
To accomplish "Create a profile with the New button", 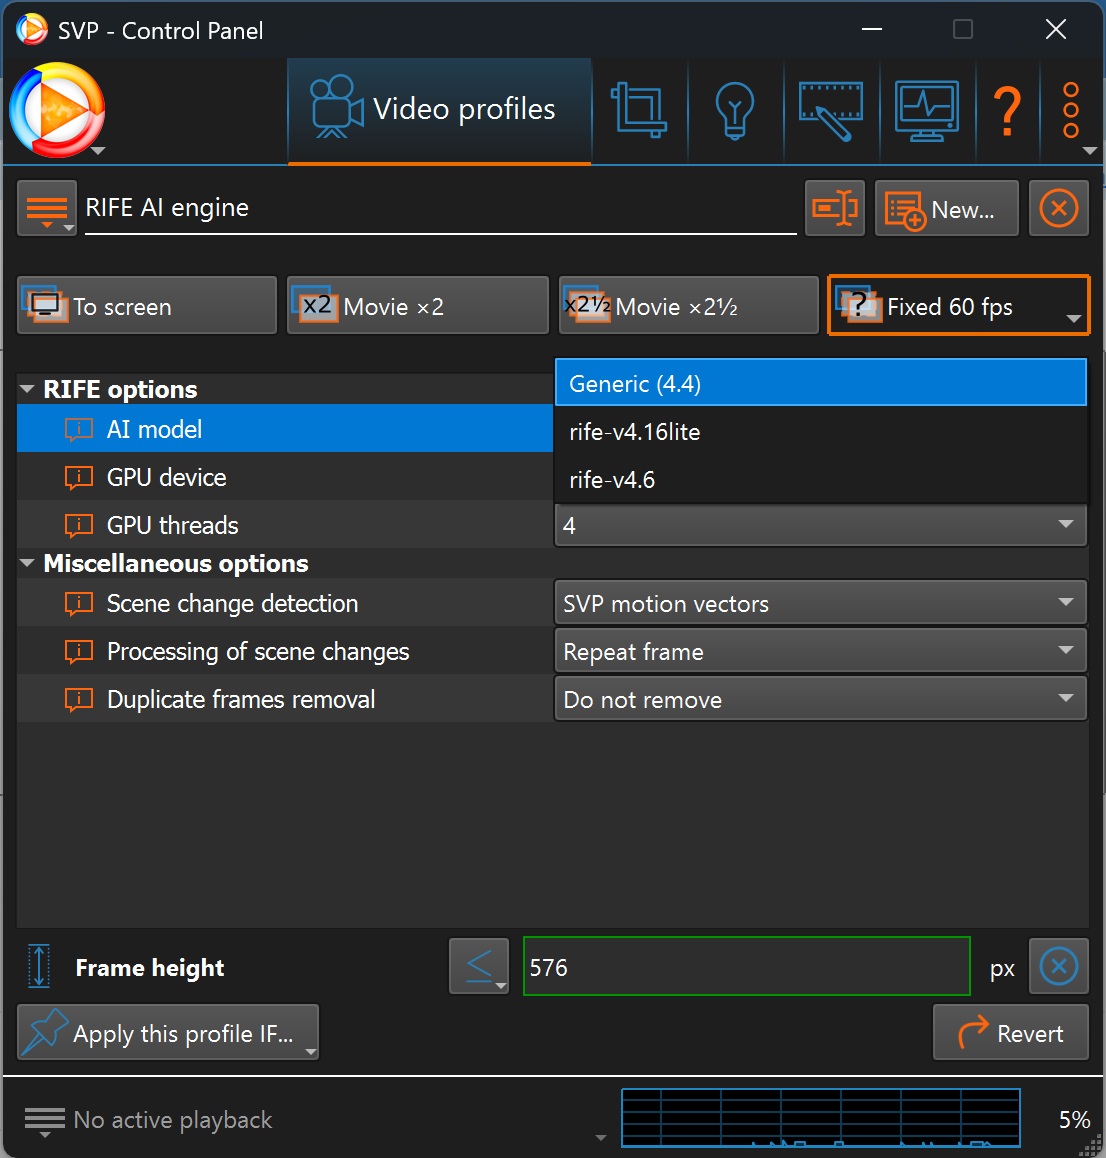I will coord(946,208).
